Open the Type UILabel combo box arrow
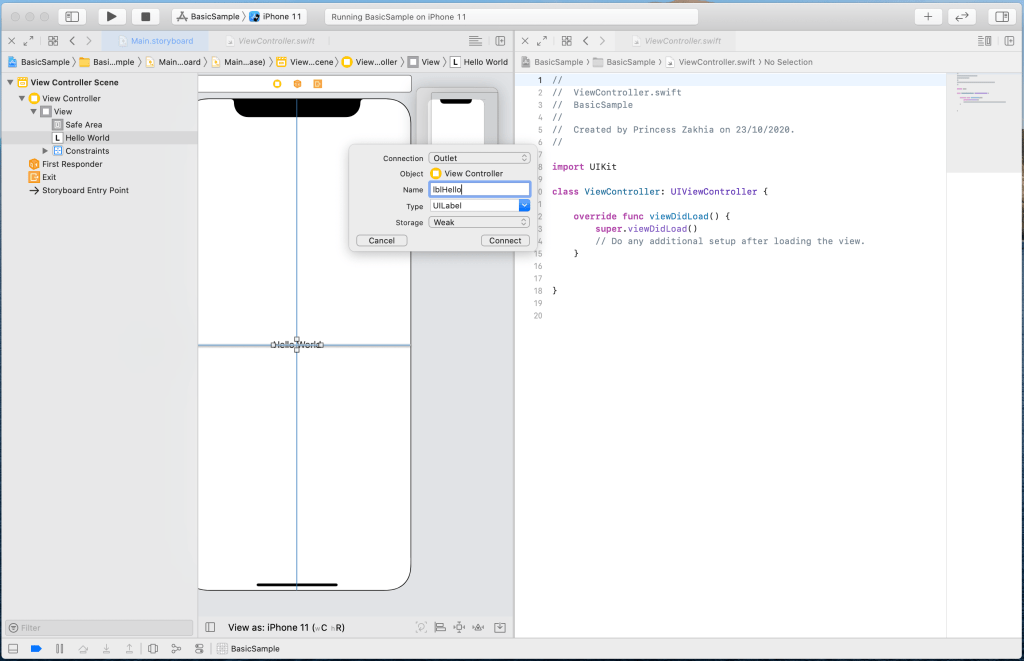This screenshot has height=661, width=1024. coord(524,206)
